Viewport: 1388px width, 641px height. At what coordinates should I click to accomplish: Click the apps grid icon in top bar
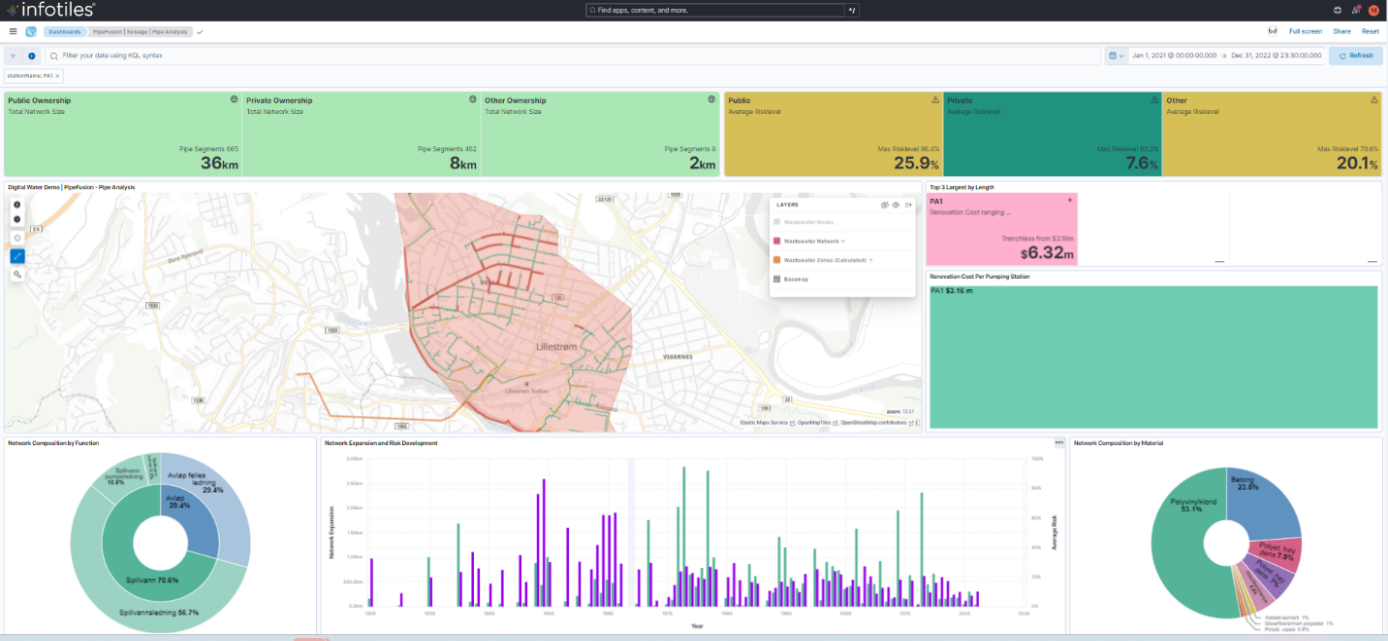tap(1336, 10)
